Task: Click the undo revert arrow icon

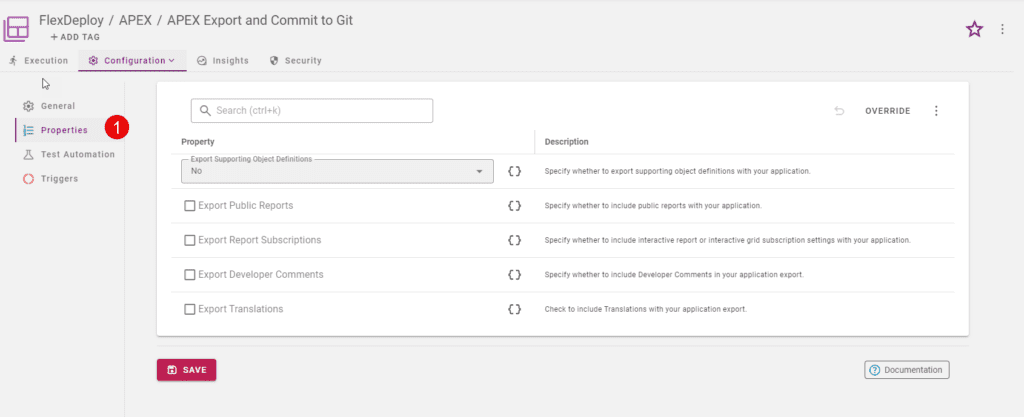Action: [839, 111]
